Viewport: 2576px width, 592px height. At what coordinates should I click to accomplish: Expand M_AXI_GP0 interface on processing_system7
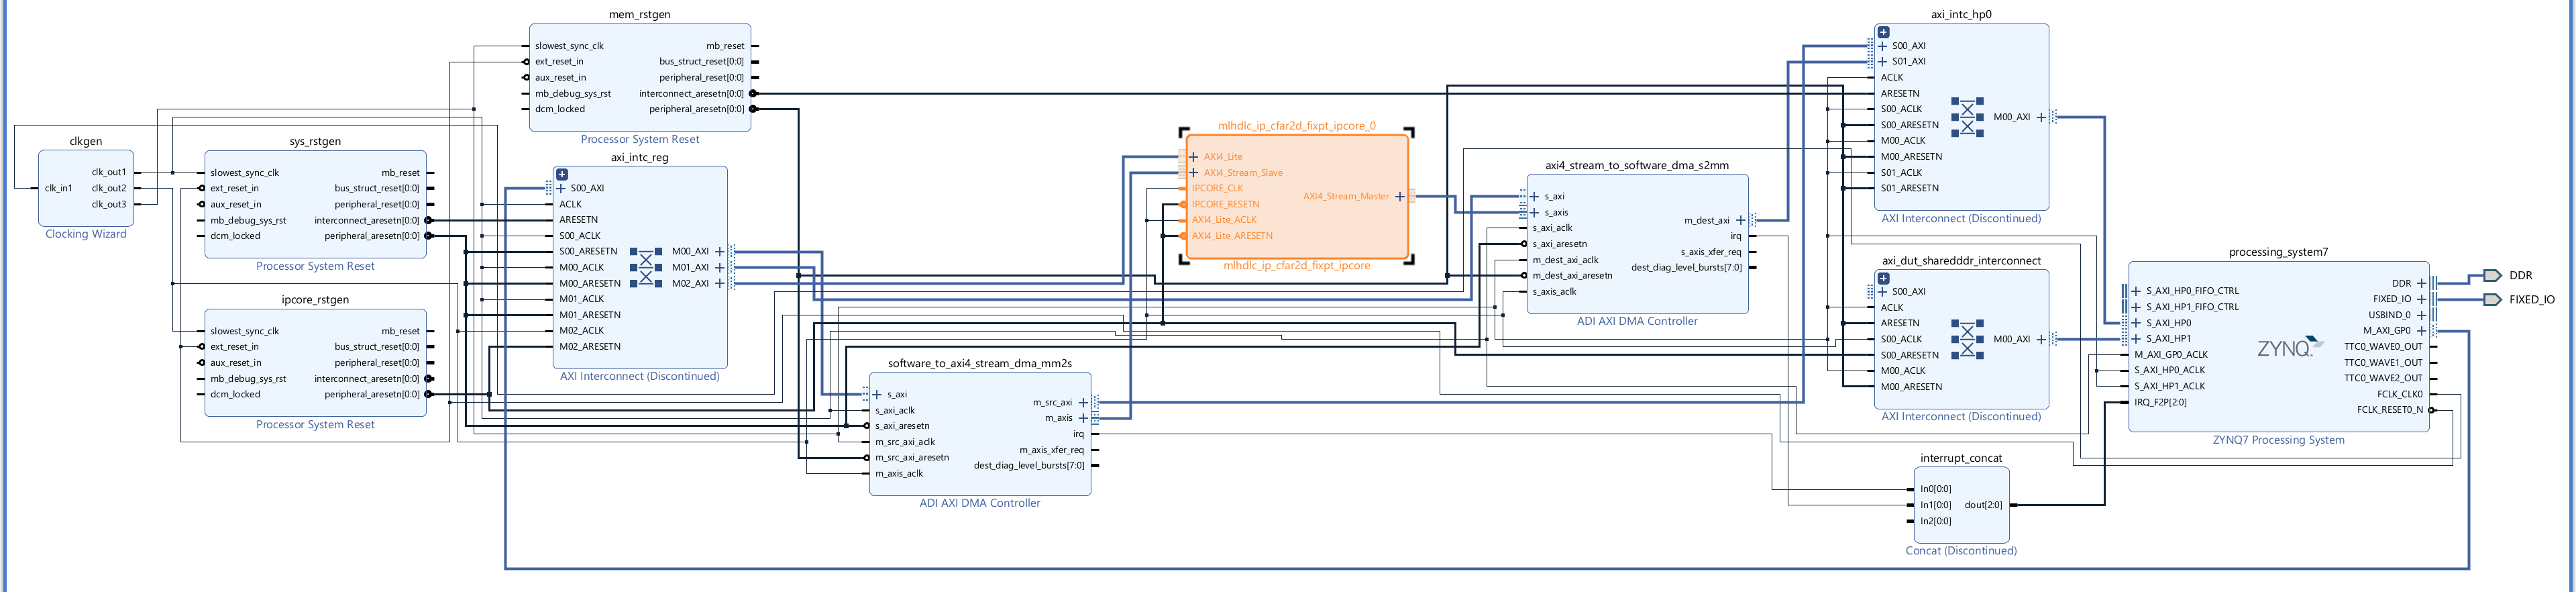pyautogui.click(x=2421, y=331)
